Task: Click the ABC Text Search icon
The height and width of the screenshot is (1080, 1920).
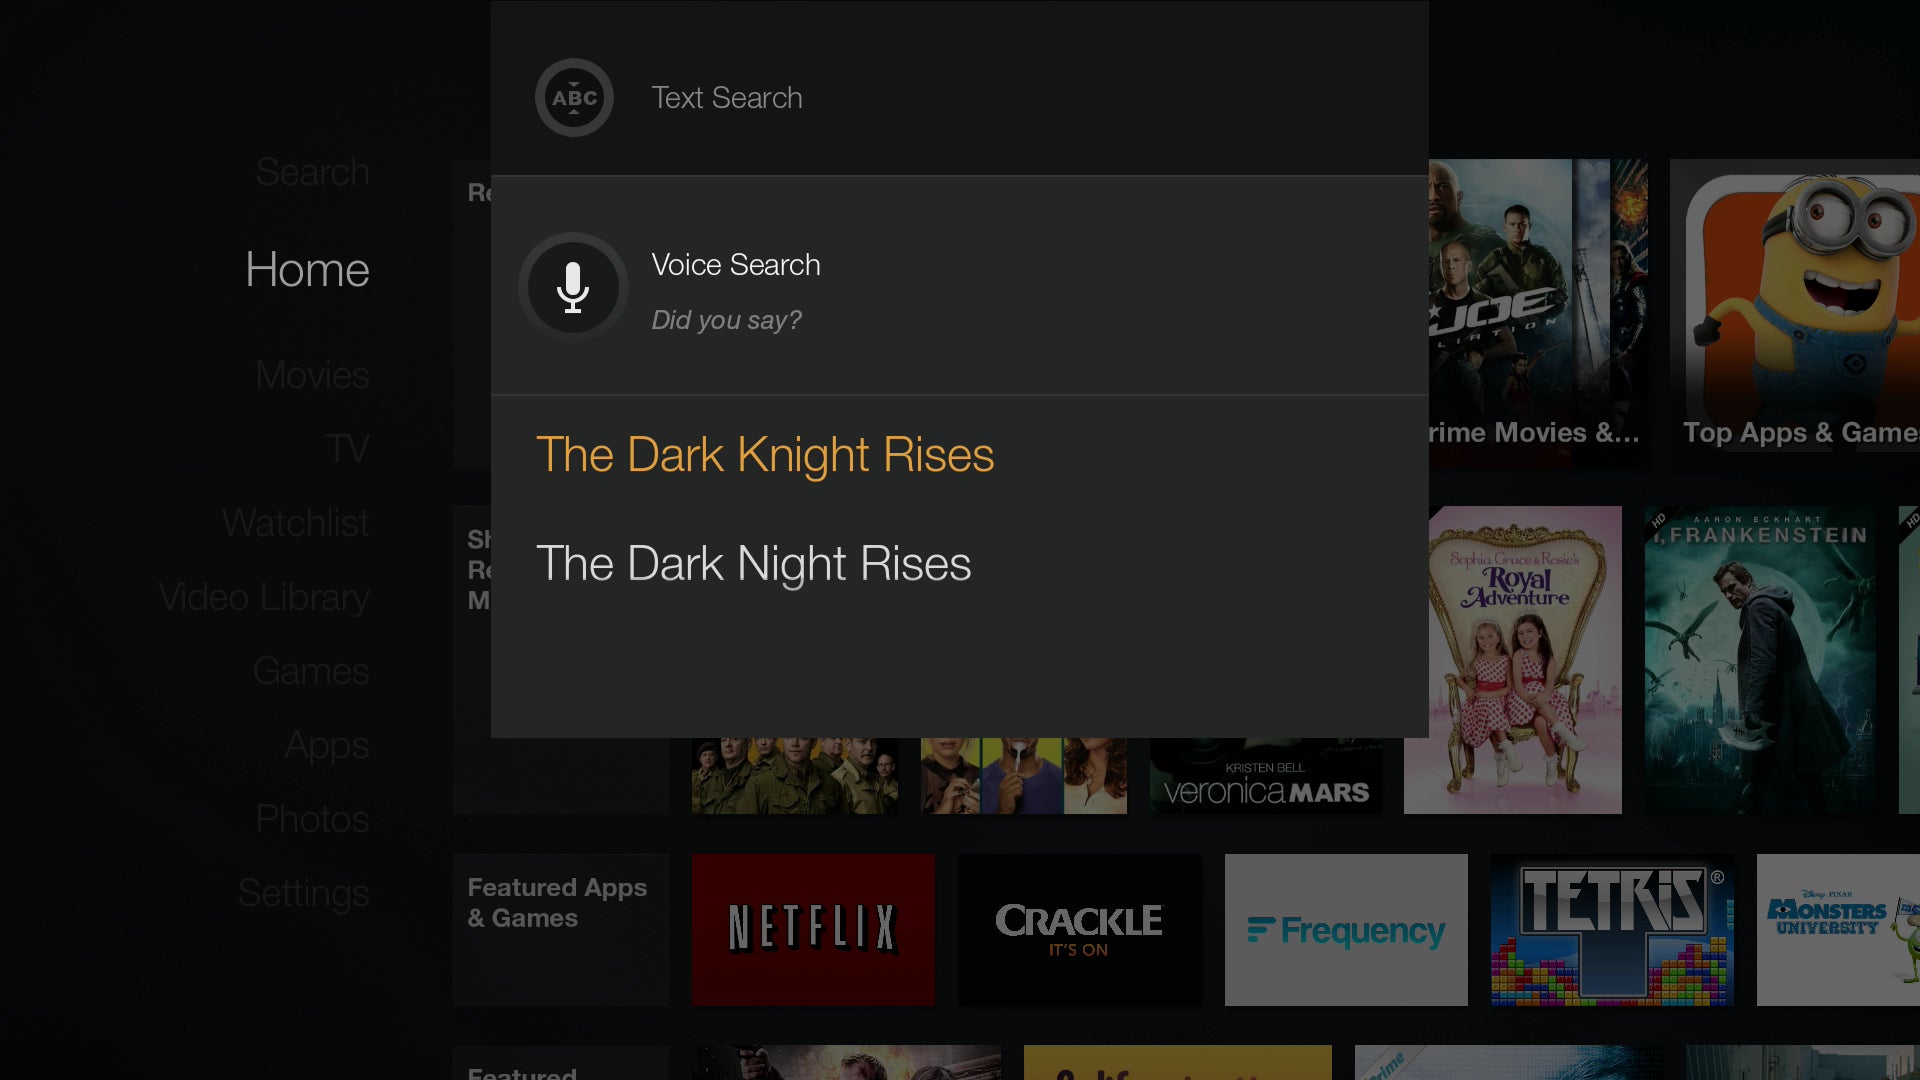Action: (574, 98)
